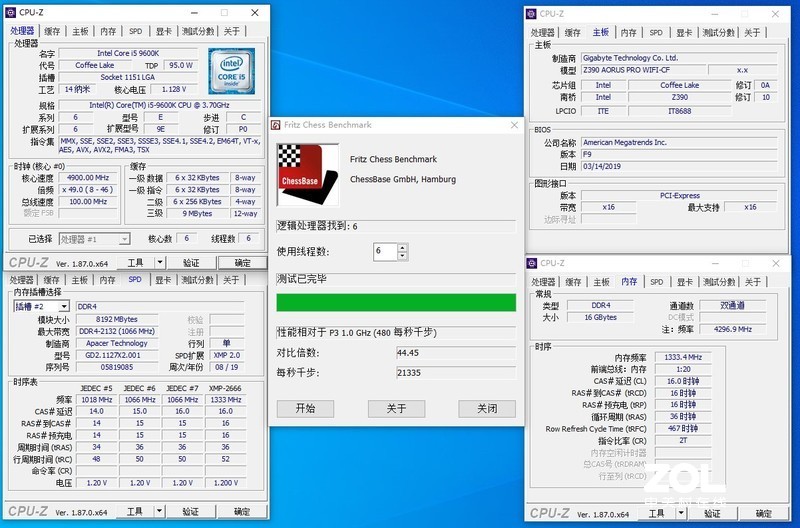Open 测试分数 tab in the mainboard window
This screenshot has height=528, width=800.
click(x=718, y=33)
